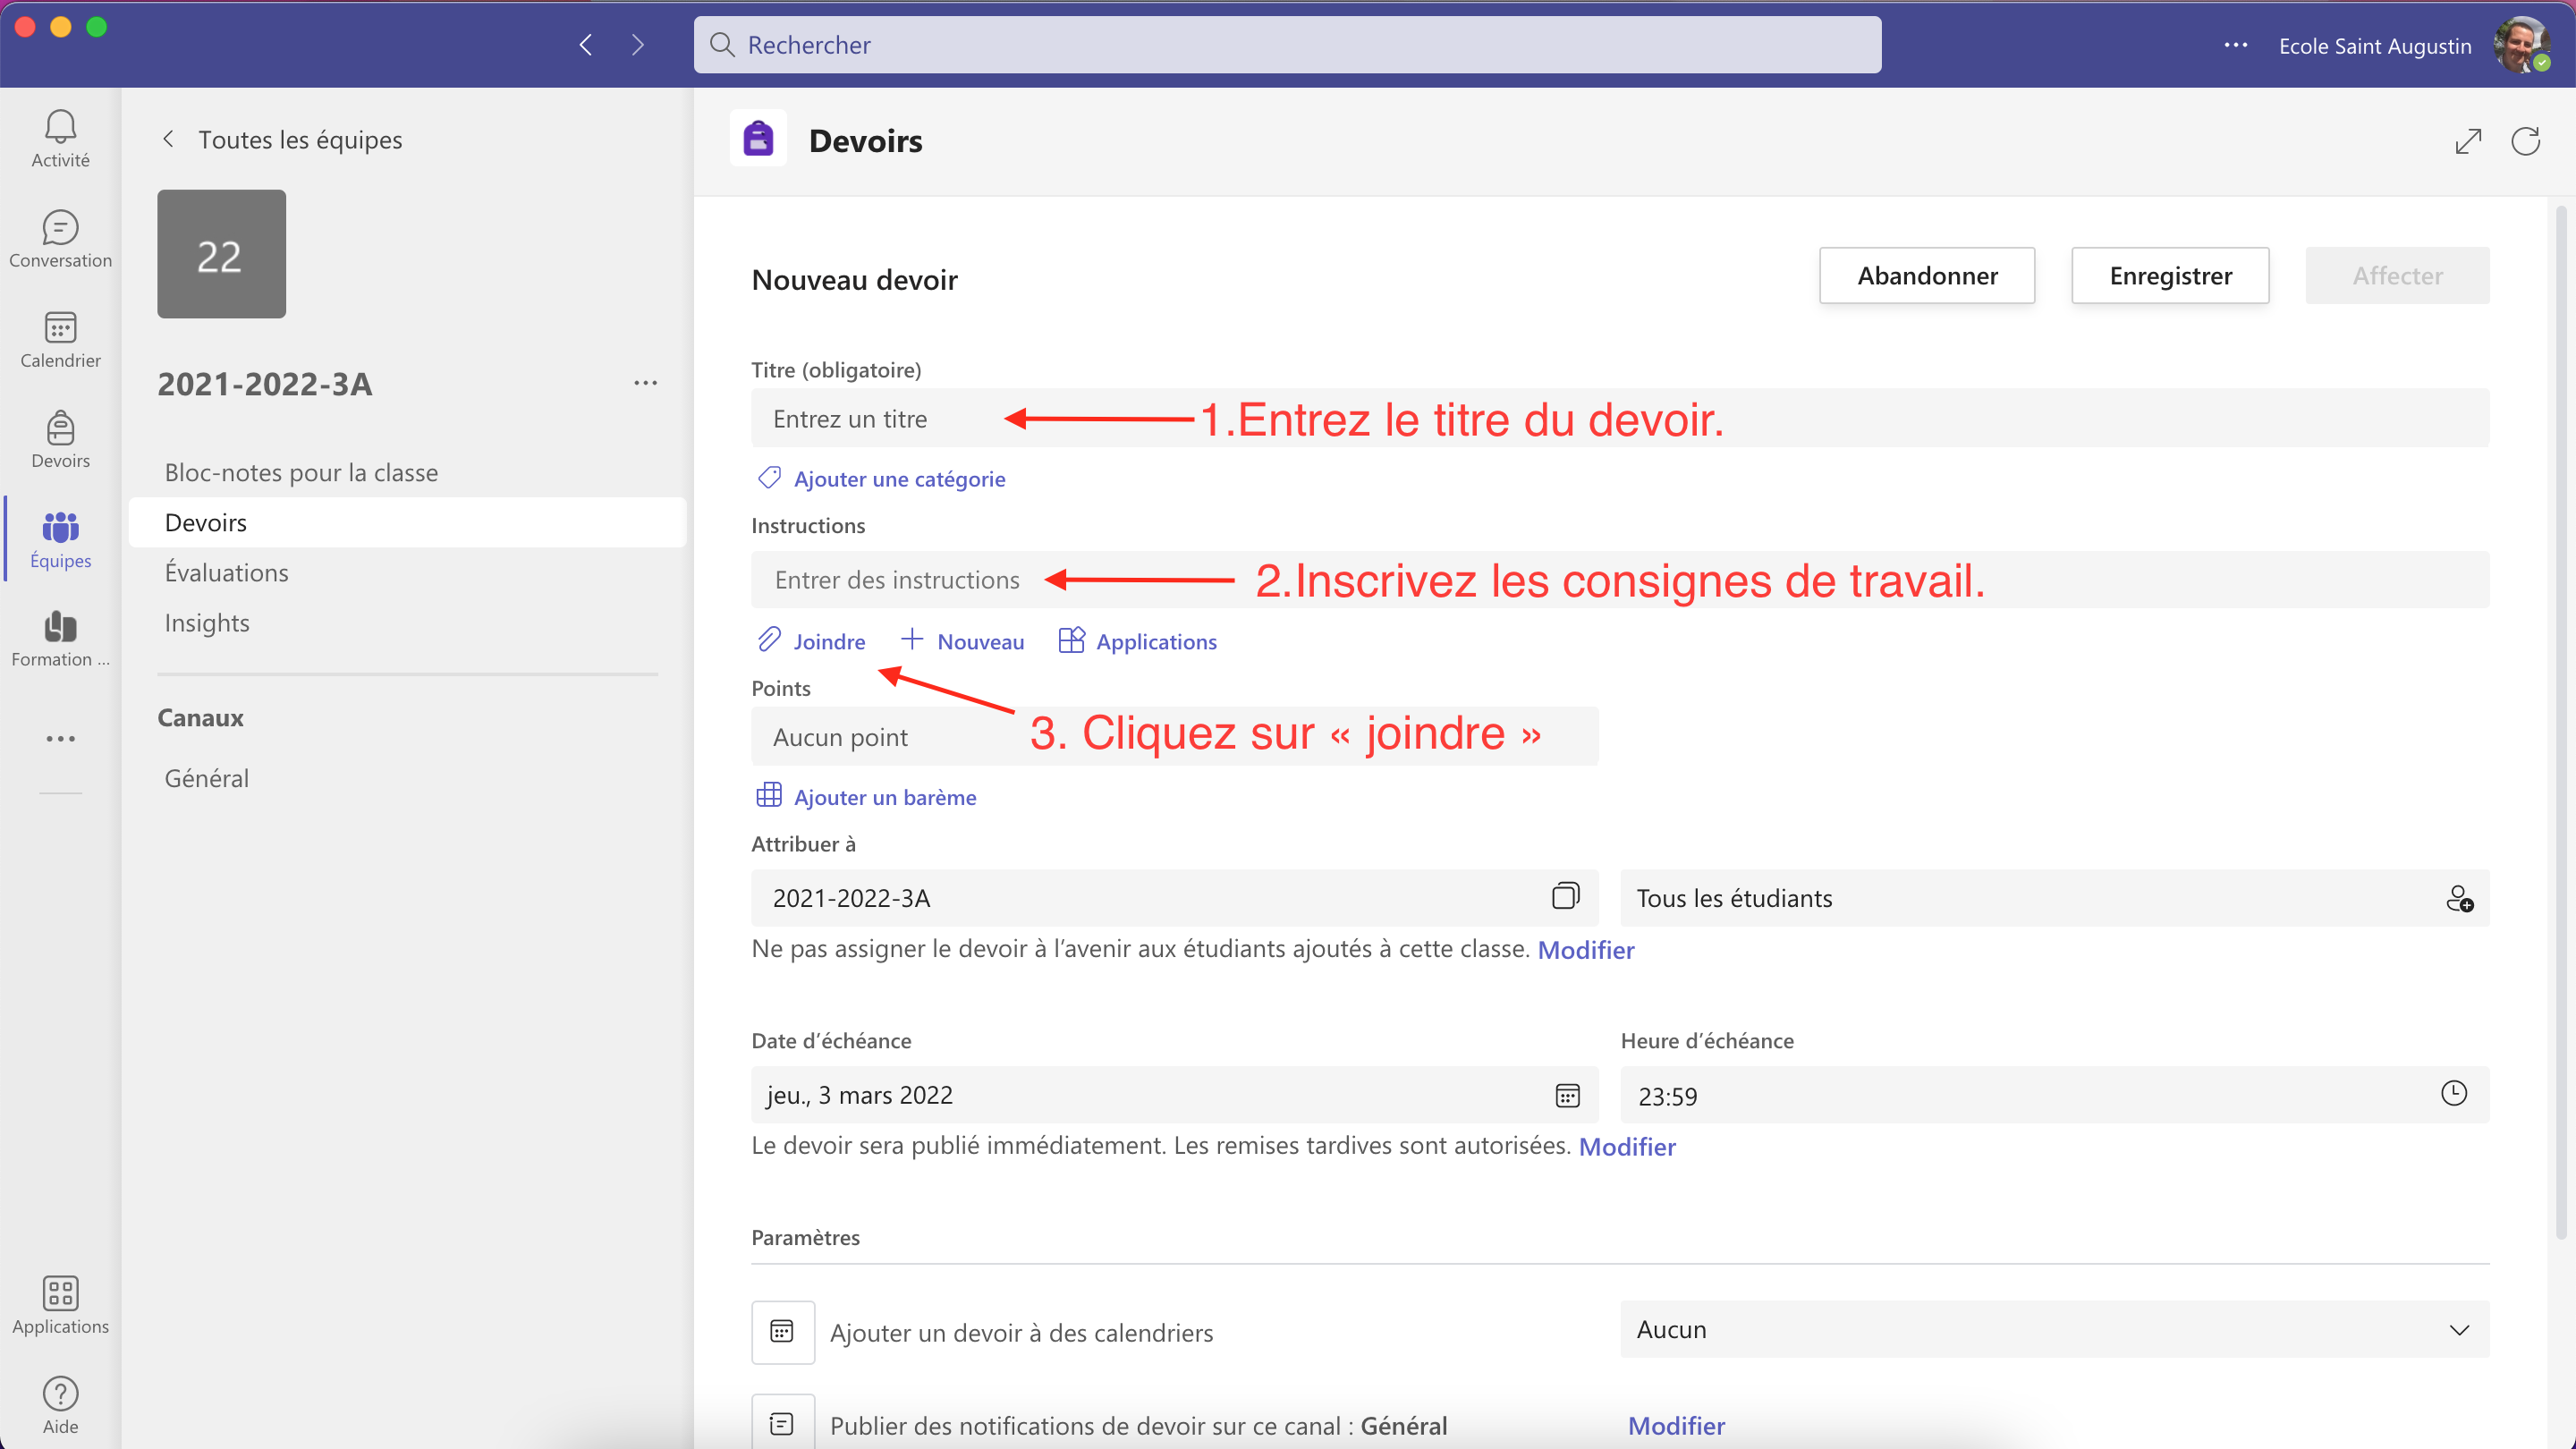Click Ajouter un barème
This screenshot has width=2576, height=1449.
point(866,796)
